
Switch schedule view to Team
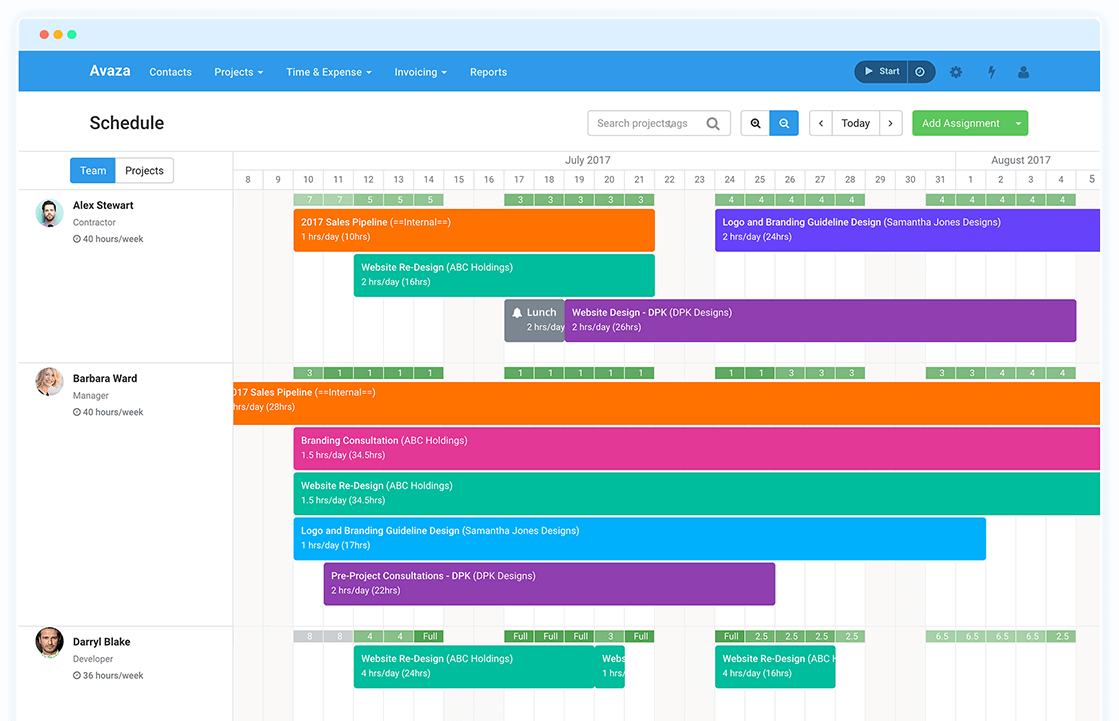click(x=93, y=171)
